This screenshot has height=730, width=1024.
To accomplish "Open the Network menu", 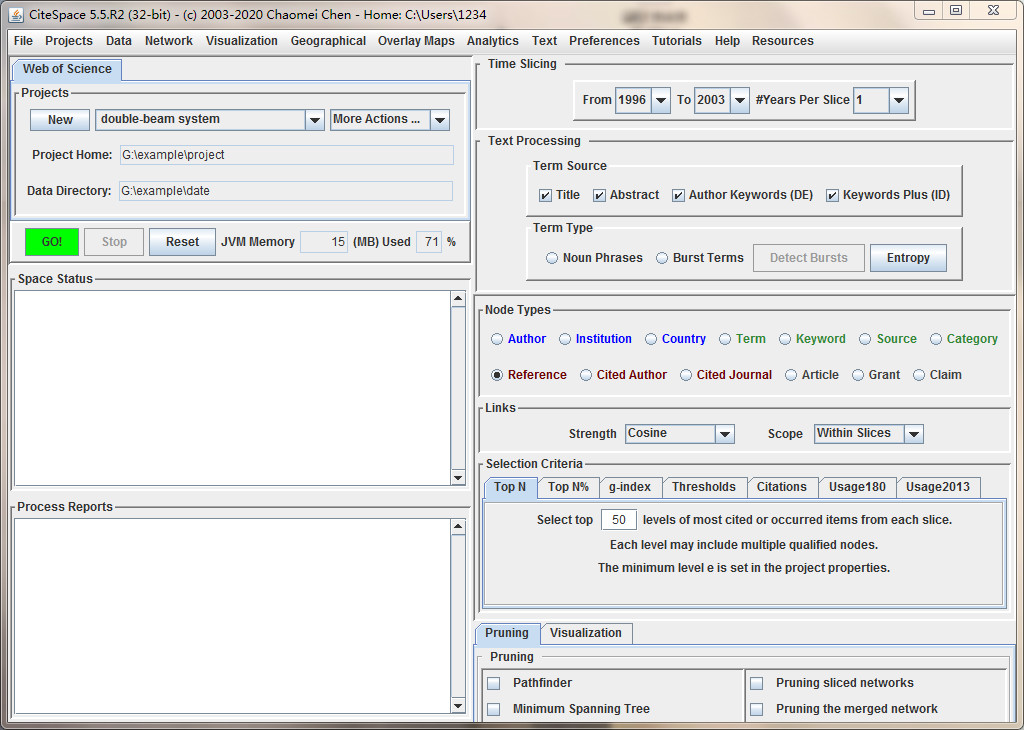I will click(x=168, y=40).
